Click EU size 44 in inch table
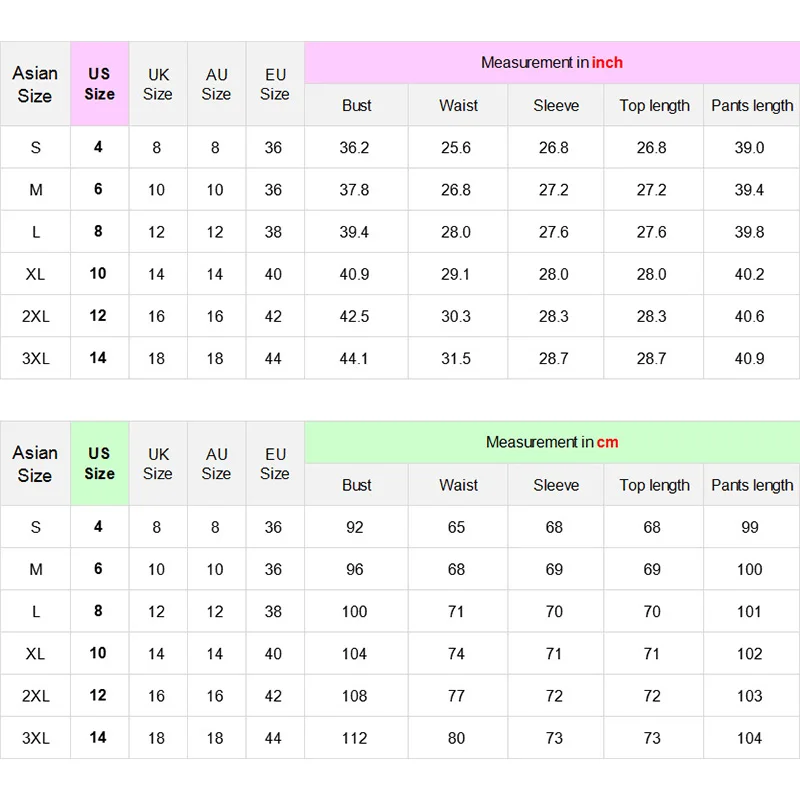Screen dimensions: 800x800 pos(273,359)
